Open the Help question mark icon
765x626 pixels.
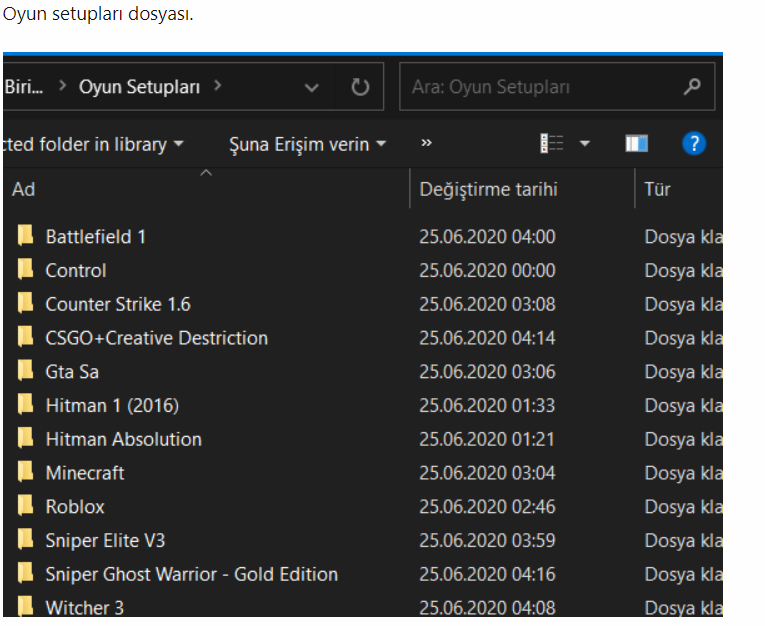tap(694, 144)
